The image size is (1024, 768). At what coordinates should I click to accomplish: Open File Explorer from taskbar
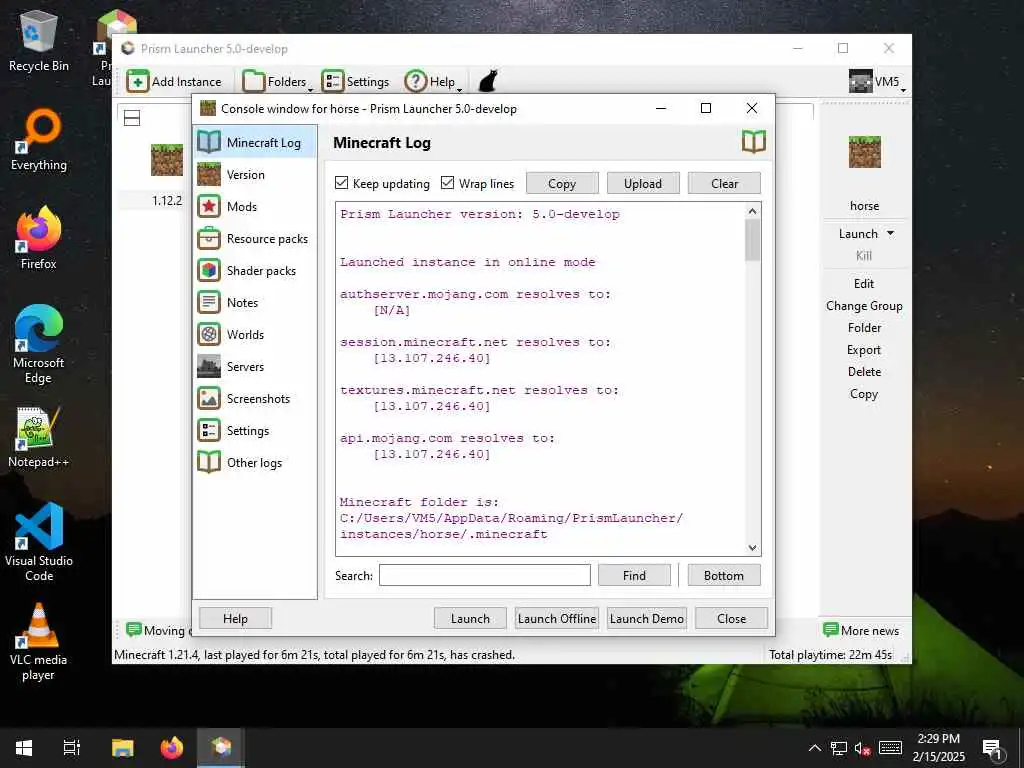coord(122,748)
